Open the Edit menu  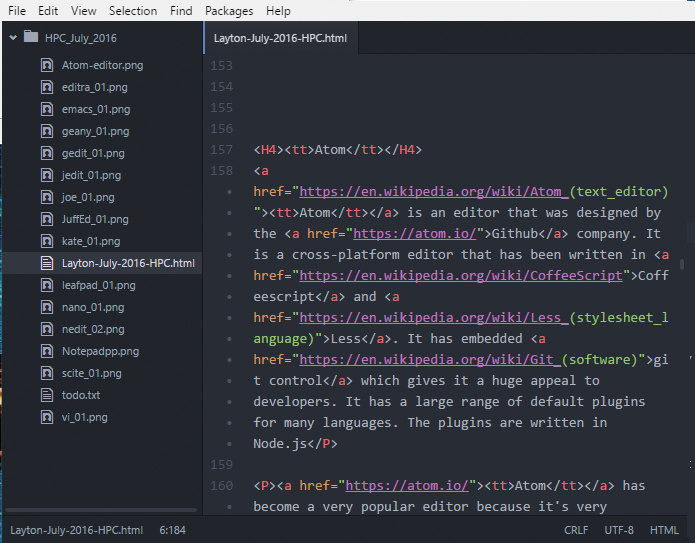(x=48, y=11)
